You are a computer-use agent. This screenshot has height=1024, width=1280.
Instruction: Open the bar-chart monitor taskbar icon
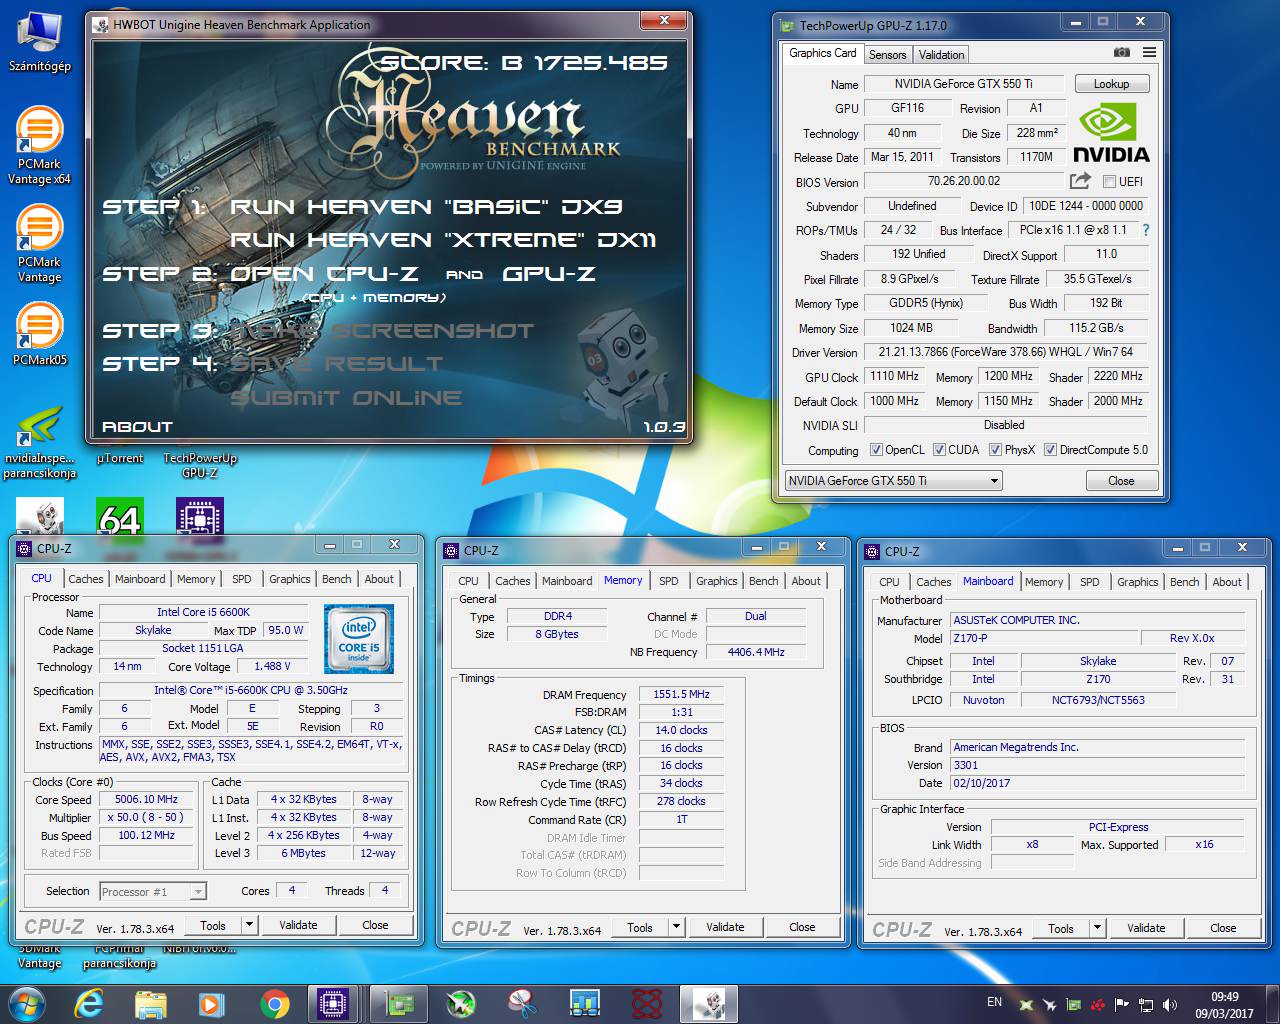tap(585, 1003)
